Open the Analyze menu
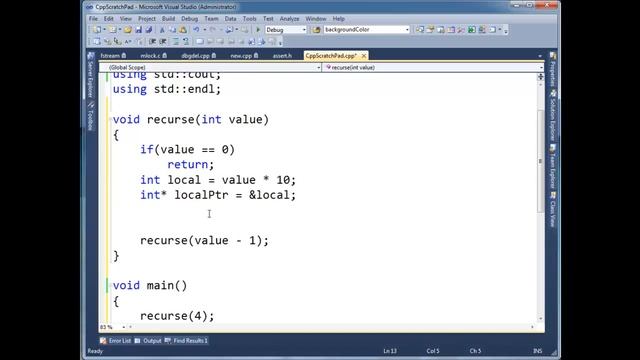Image resolution: width=640 pixels, height=360 pixels. pyautogui.click(x=289, y=19)
